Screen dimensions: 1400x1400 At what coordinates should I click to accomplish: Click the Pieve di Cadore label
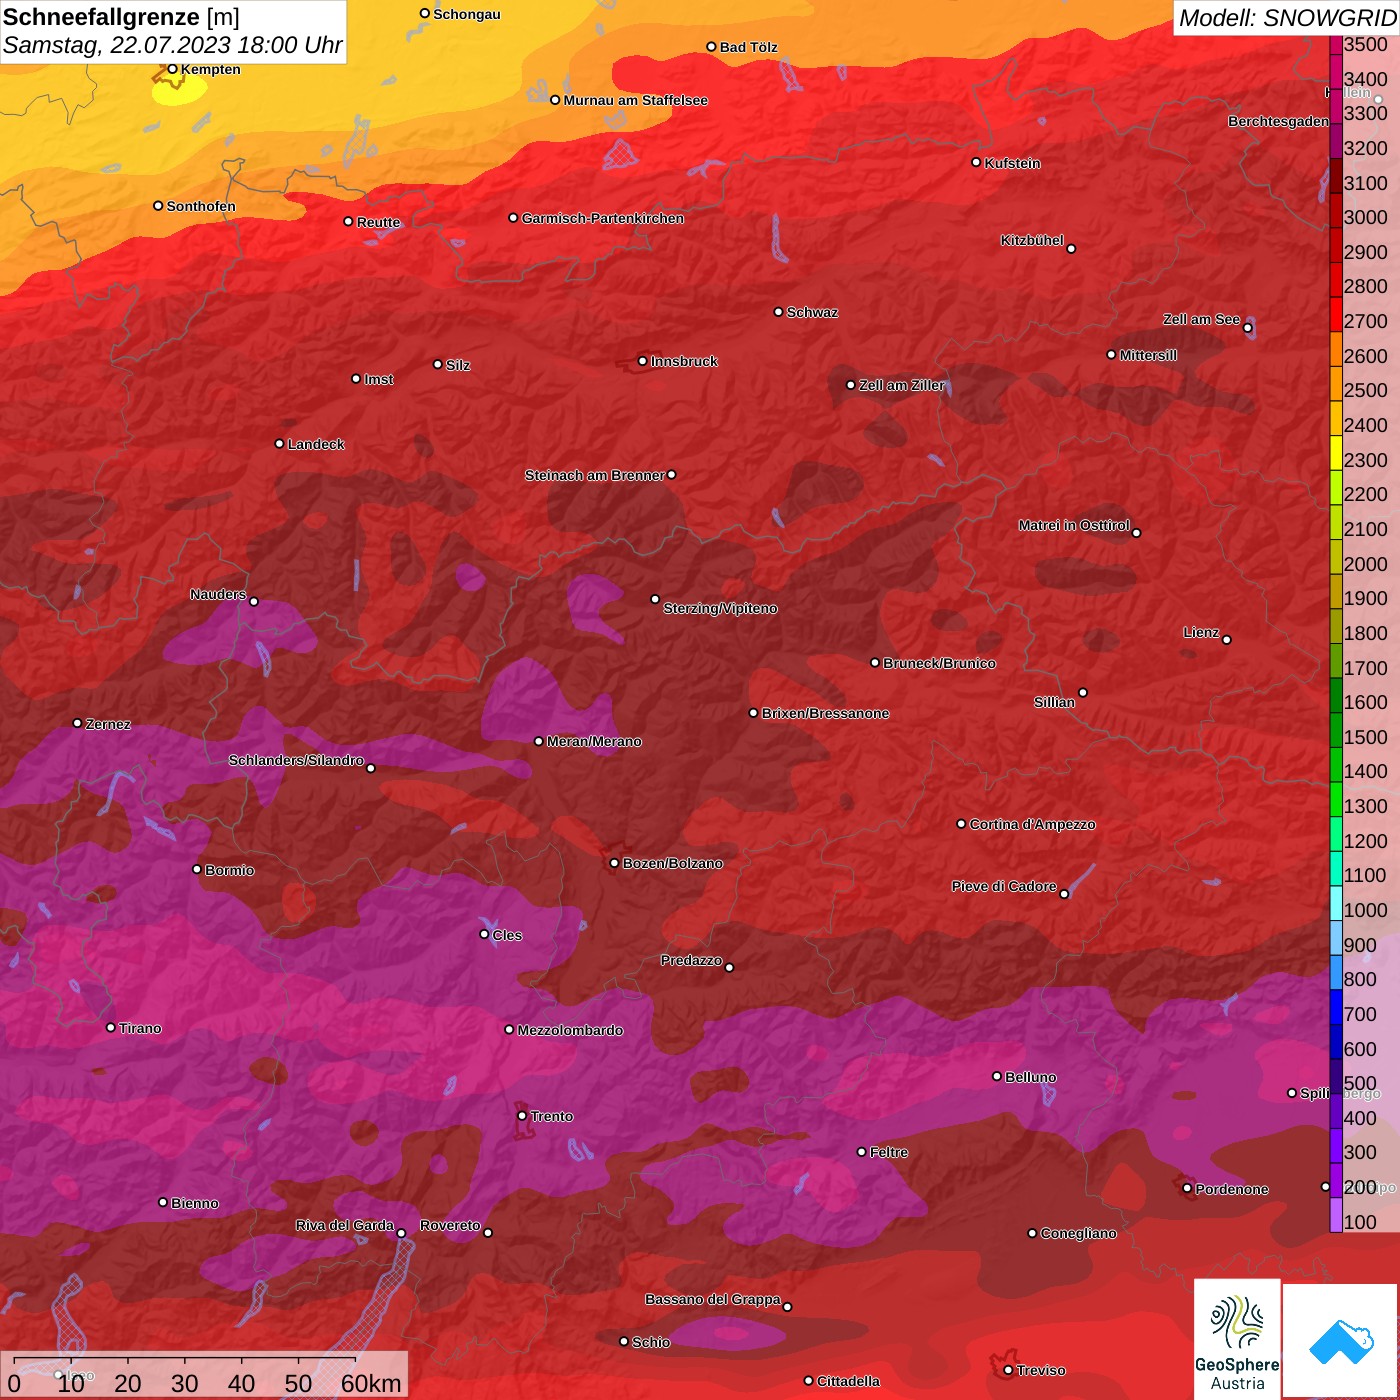pos(1004,886)
